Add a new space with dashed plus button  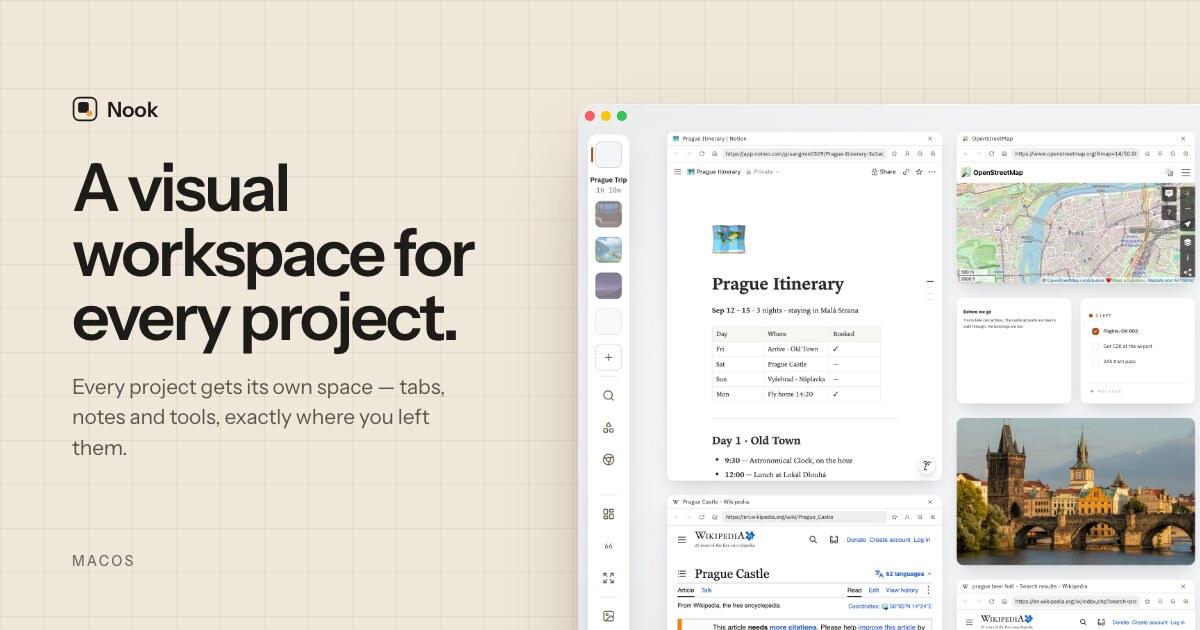pyautogui.click(x=608, y=357)
